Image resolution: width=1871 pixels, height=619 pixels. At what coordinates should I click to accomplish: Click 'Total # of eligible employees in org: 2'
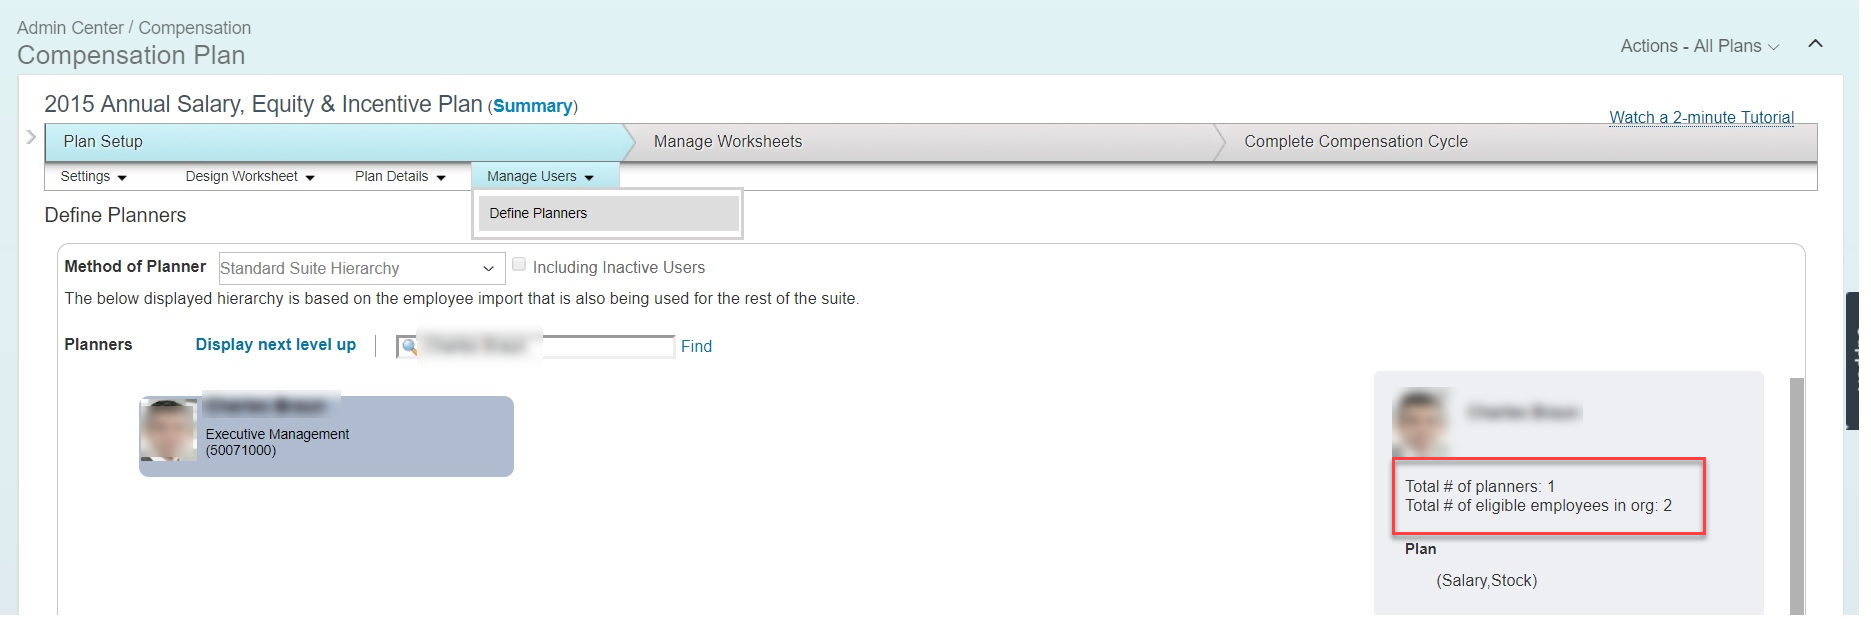1538,506
